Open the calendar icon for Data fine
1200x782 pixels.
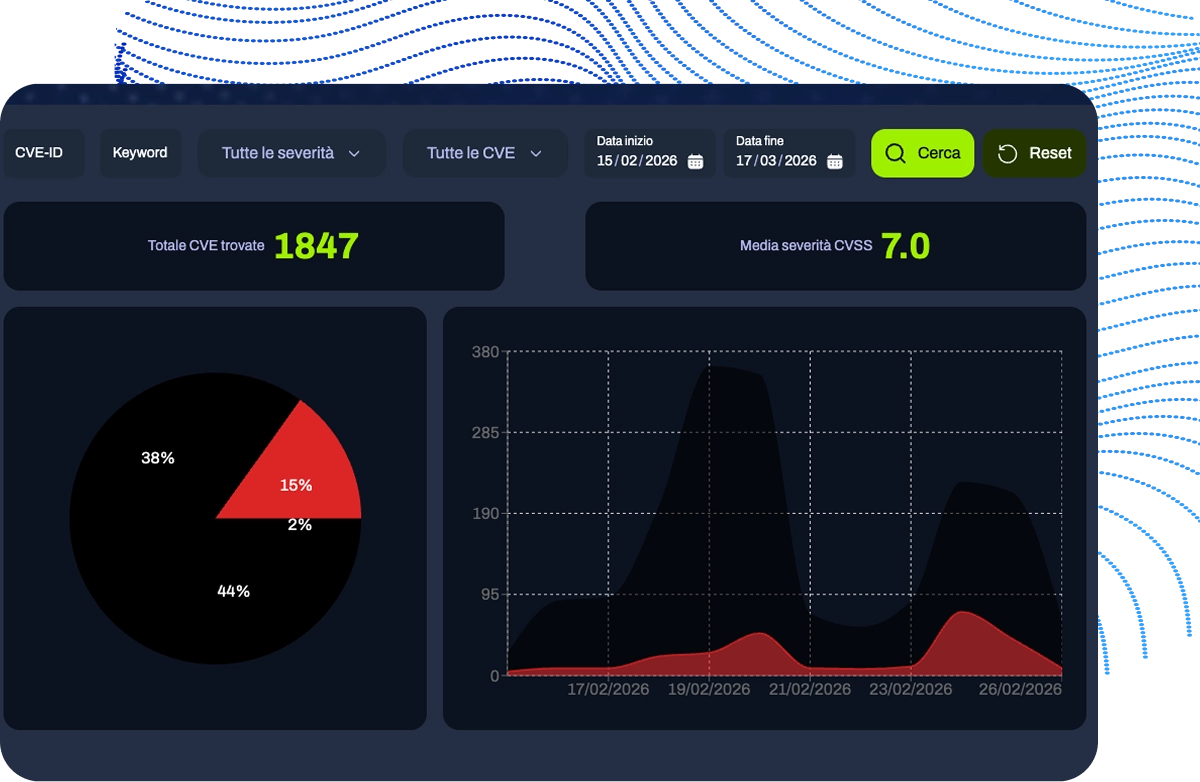(834, 161)
